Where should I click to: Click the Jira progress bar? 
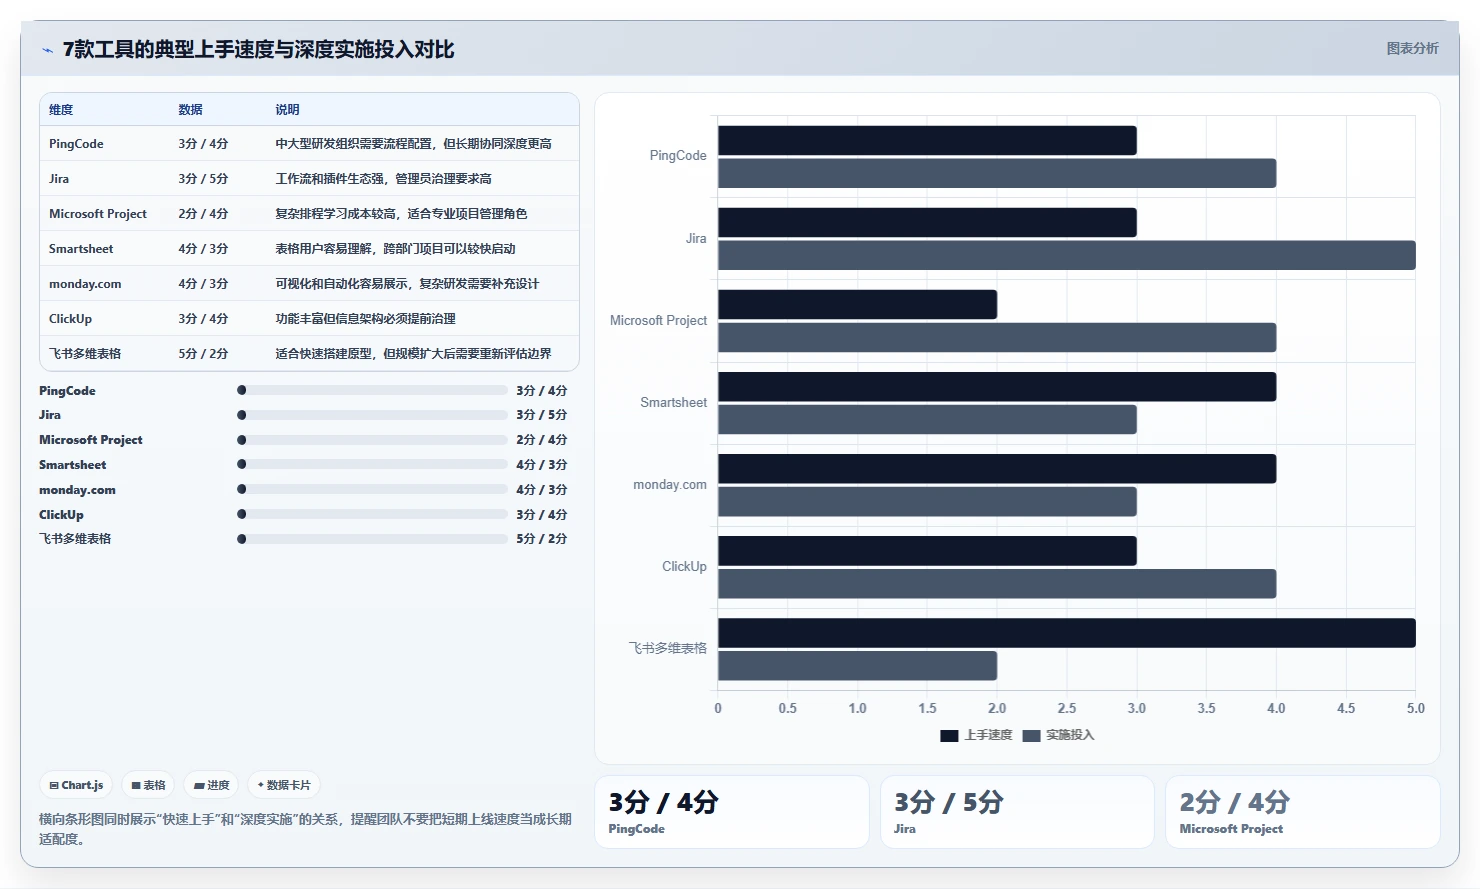(x=372, y=415)
